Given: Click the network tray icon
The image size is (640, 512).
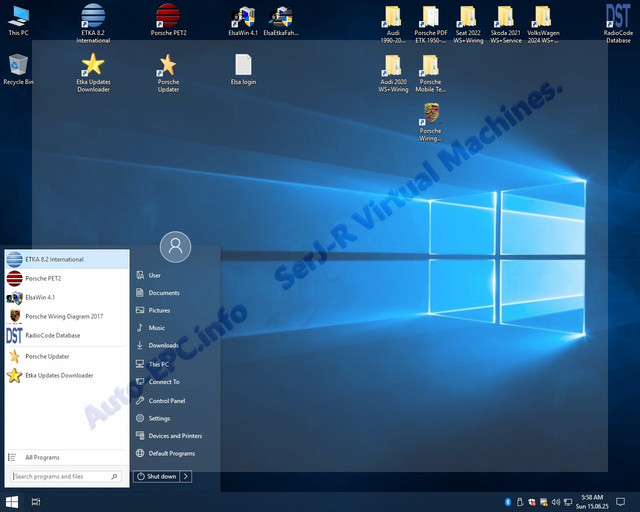Looking at the screenshot, I should click(x=568, y=502).
